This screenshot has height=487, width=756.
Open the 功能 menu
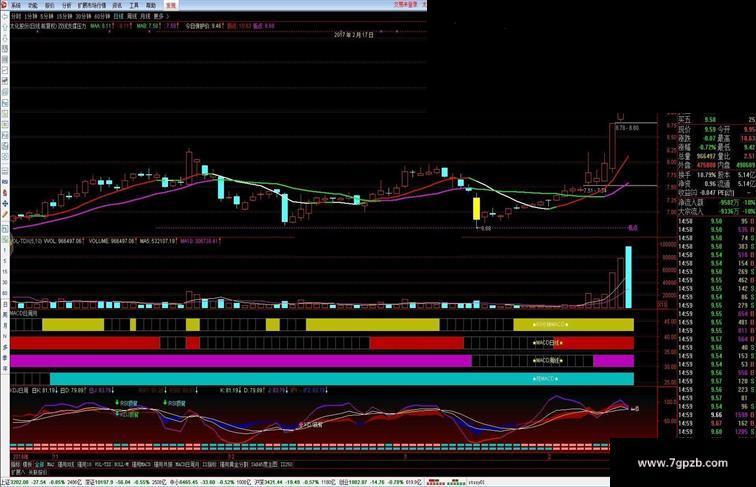pyautogui.click(x=33, y=5)
